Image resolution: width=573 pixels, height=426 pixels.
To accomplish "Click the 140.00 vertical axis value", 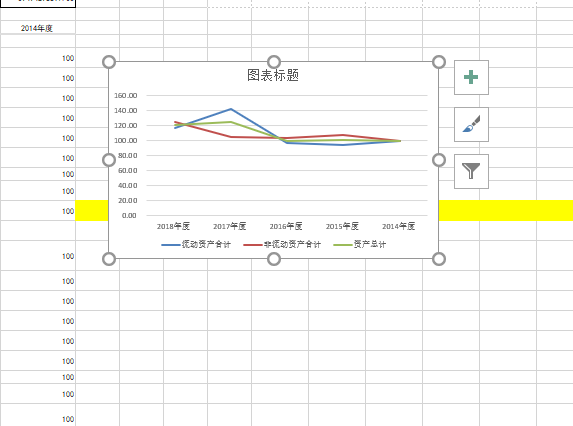I will pos(125,111).
